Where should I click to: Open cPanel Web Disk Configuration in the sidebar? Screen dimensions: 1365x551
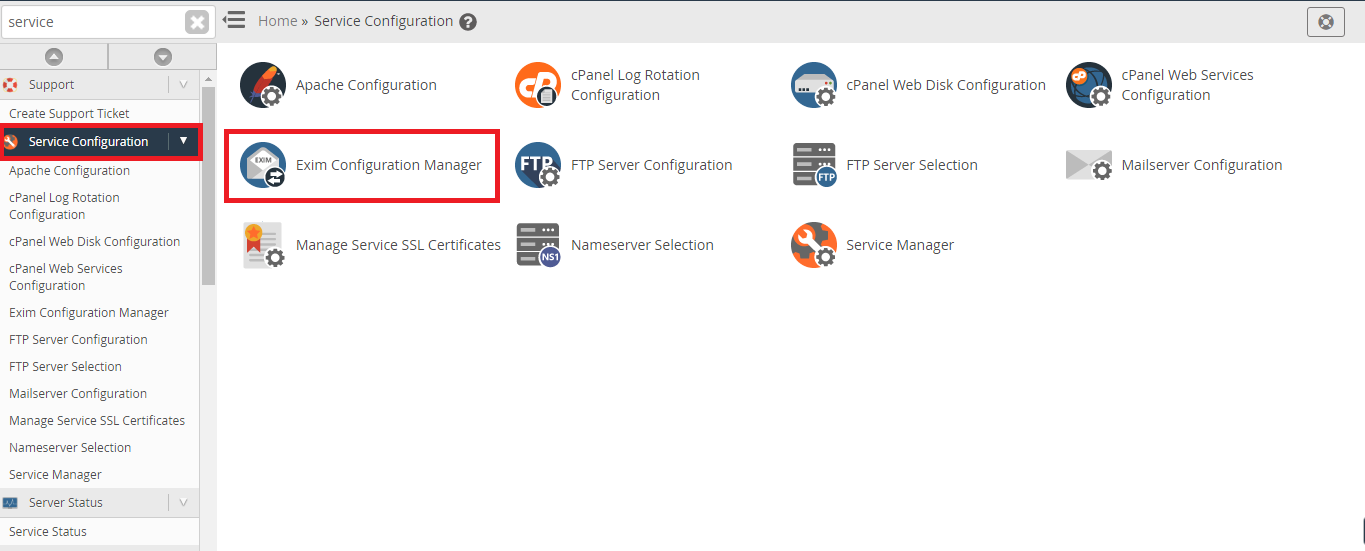[x=95, y=242]
